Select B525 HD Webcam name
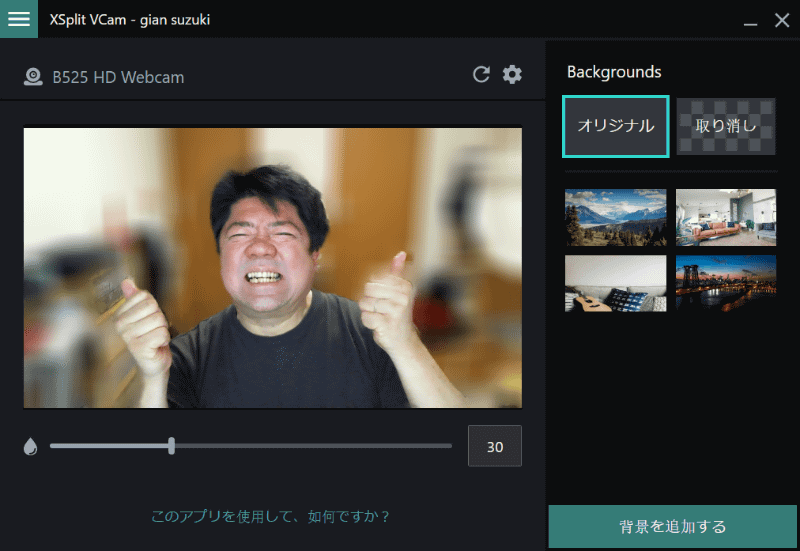Screen dimensions: 800x551 [x=118, y=78]
